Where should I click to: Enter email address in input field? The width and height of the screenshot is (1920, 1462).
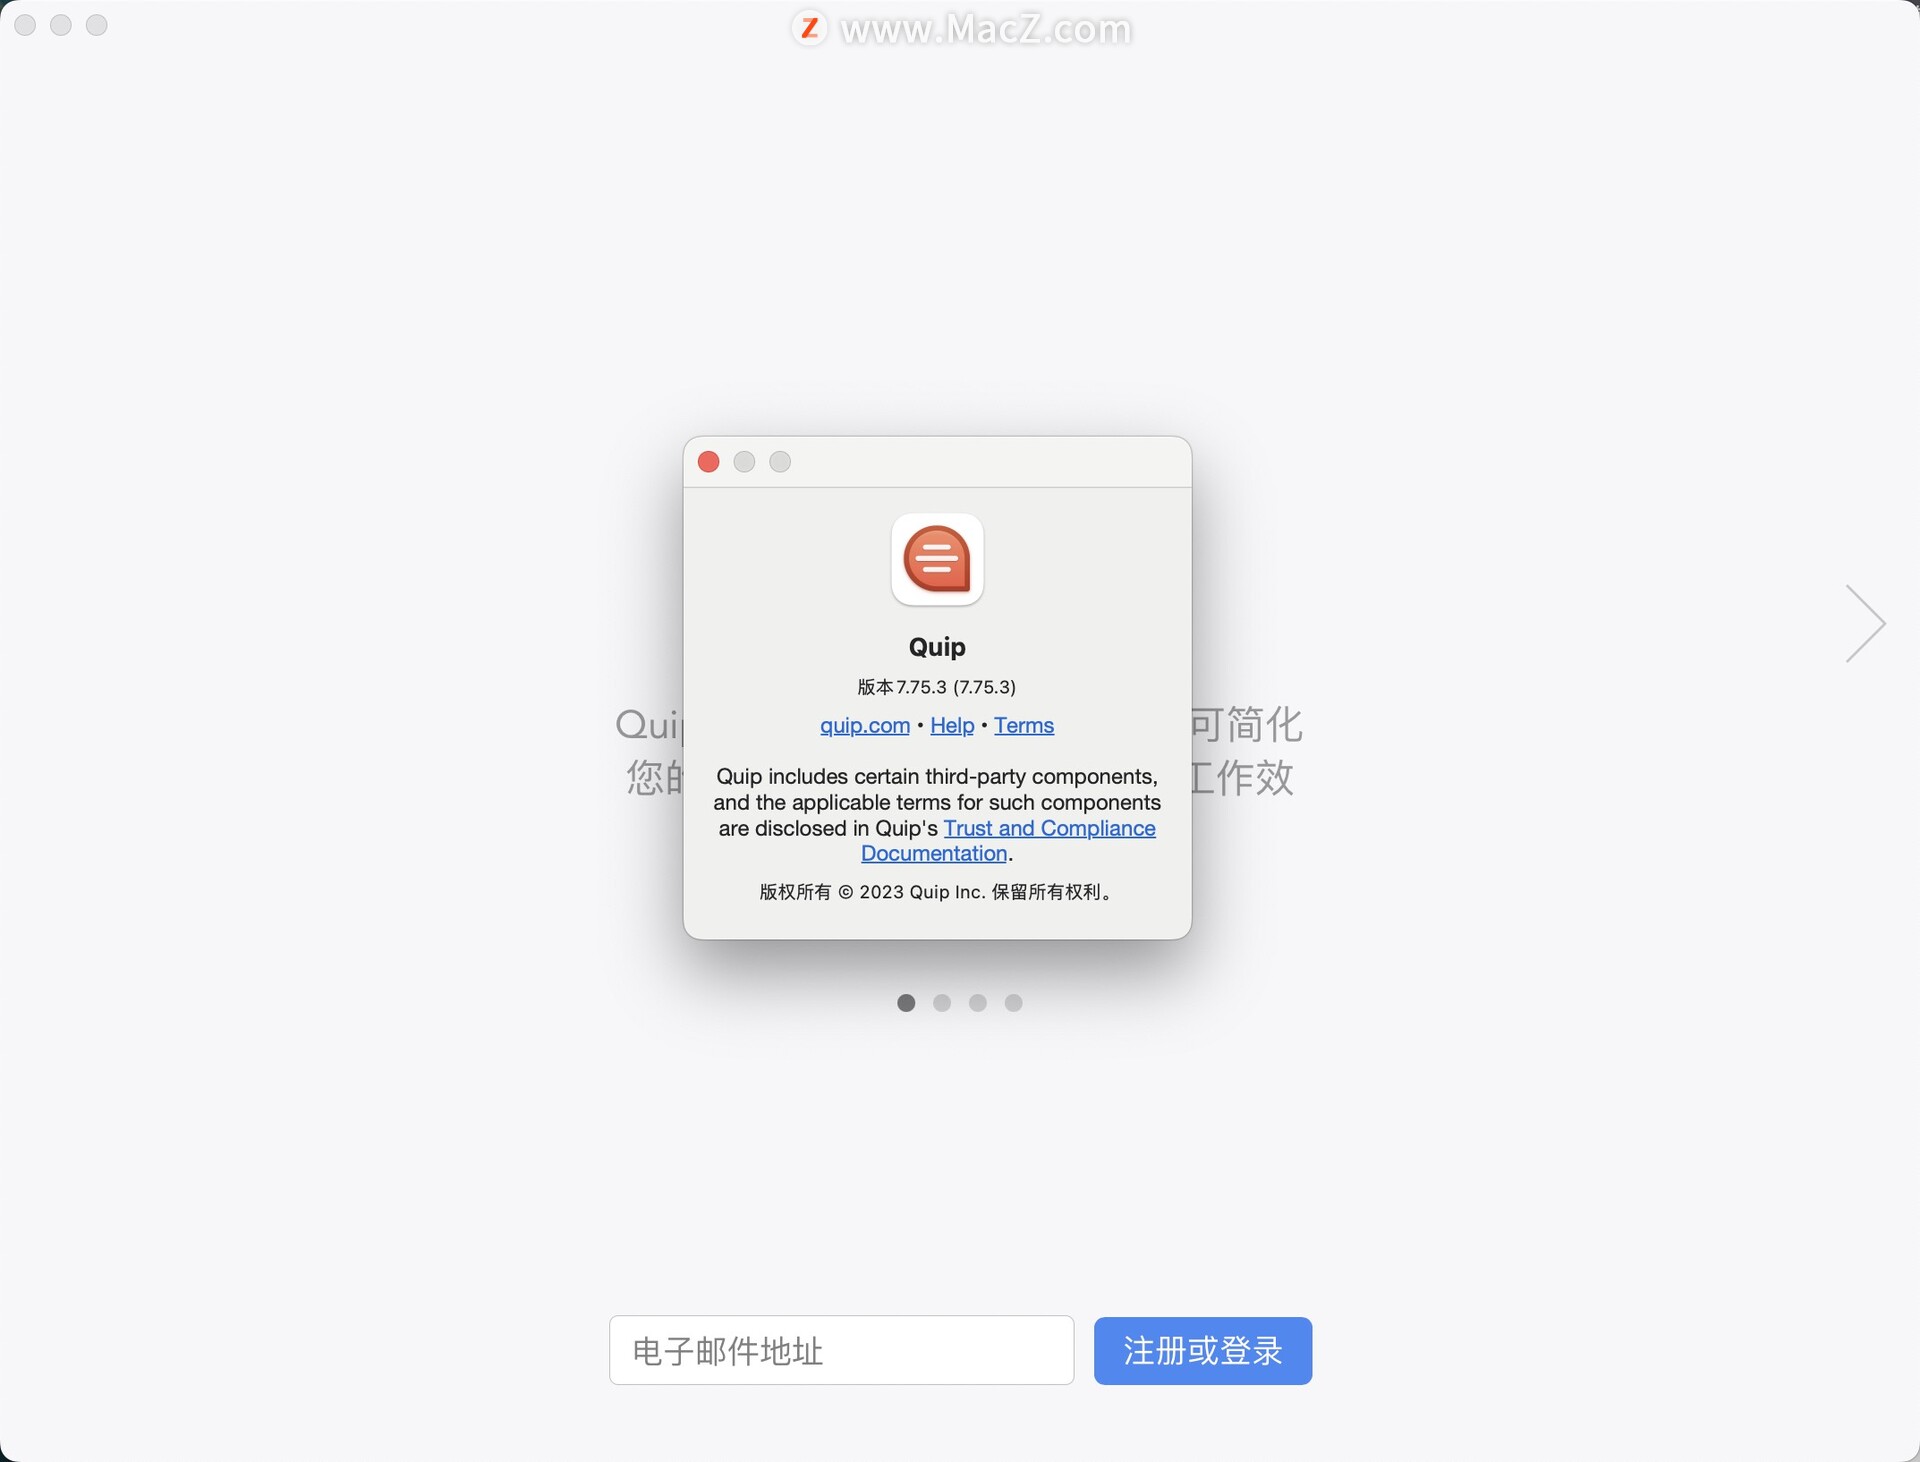(843, 1351)
